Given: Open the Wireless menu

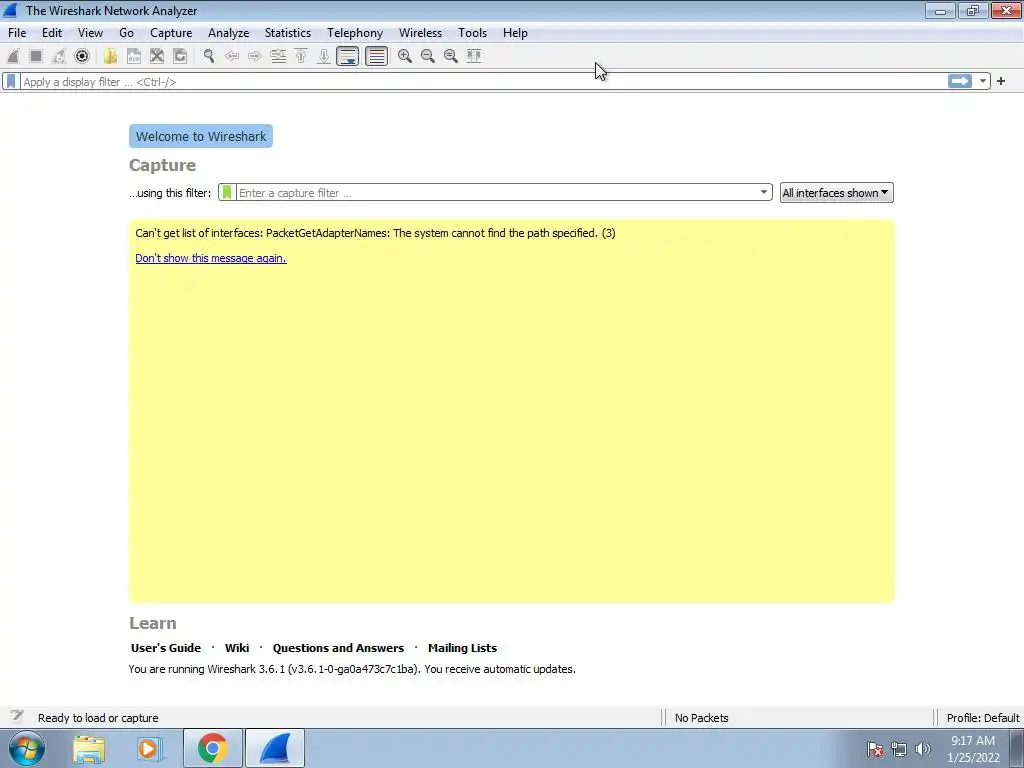Looking at the screenshot, I should [x=421, y=33].
